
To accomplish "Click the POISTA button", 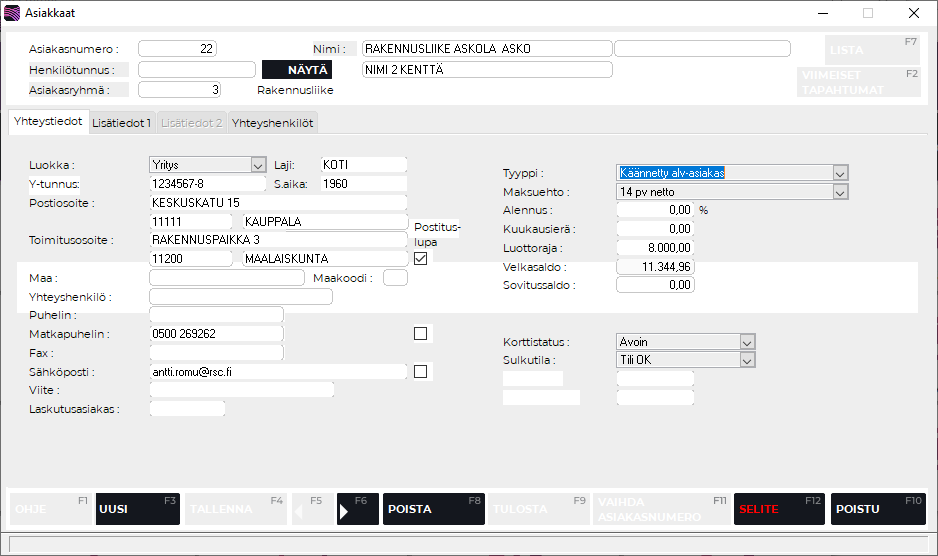I will click(434, 509).
